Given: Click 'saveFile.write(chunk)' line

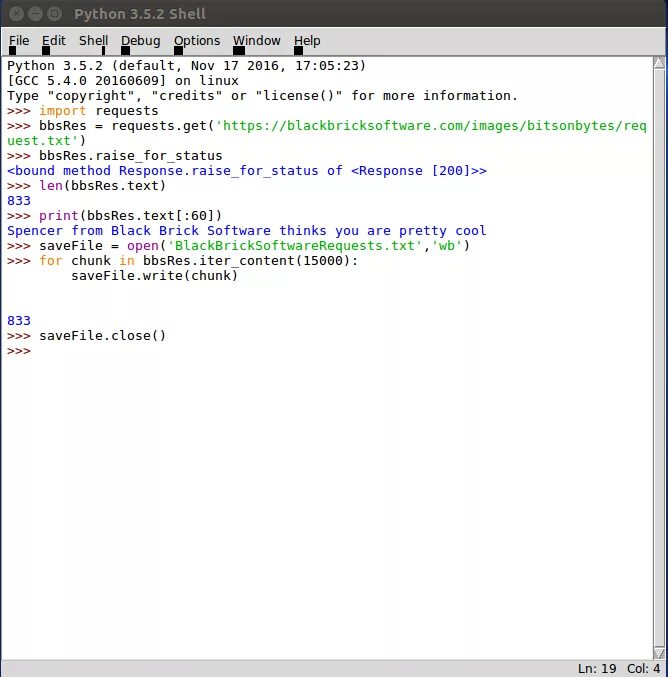Looking at the screenshot, I should pos(155,275).
